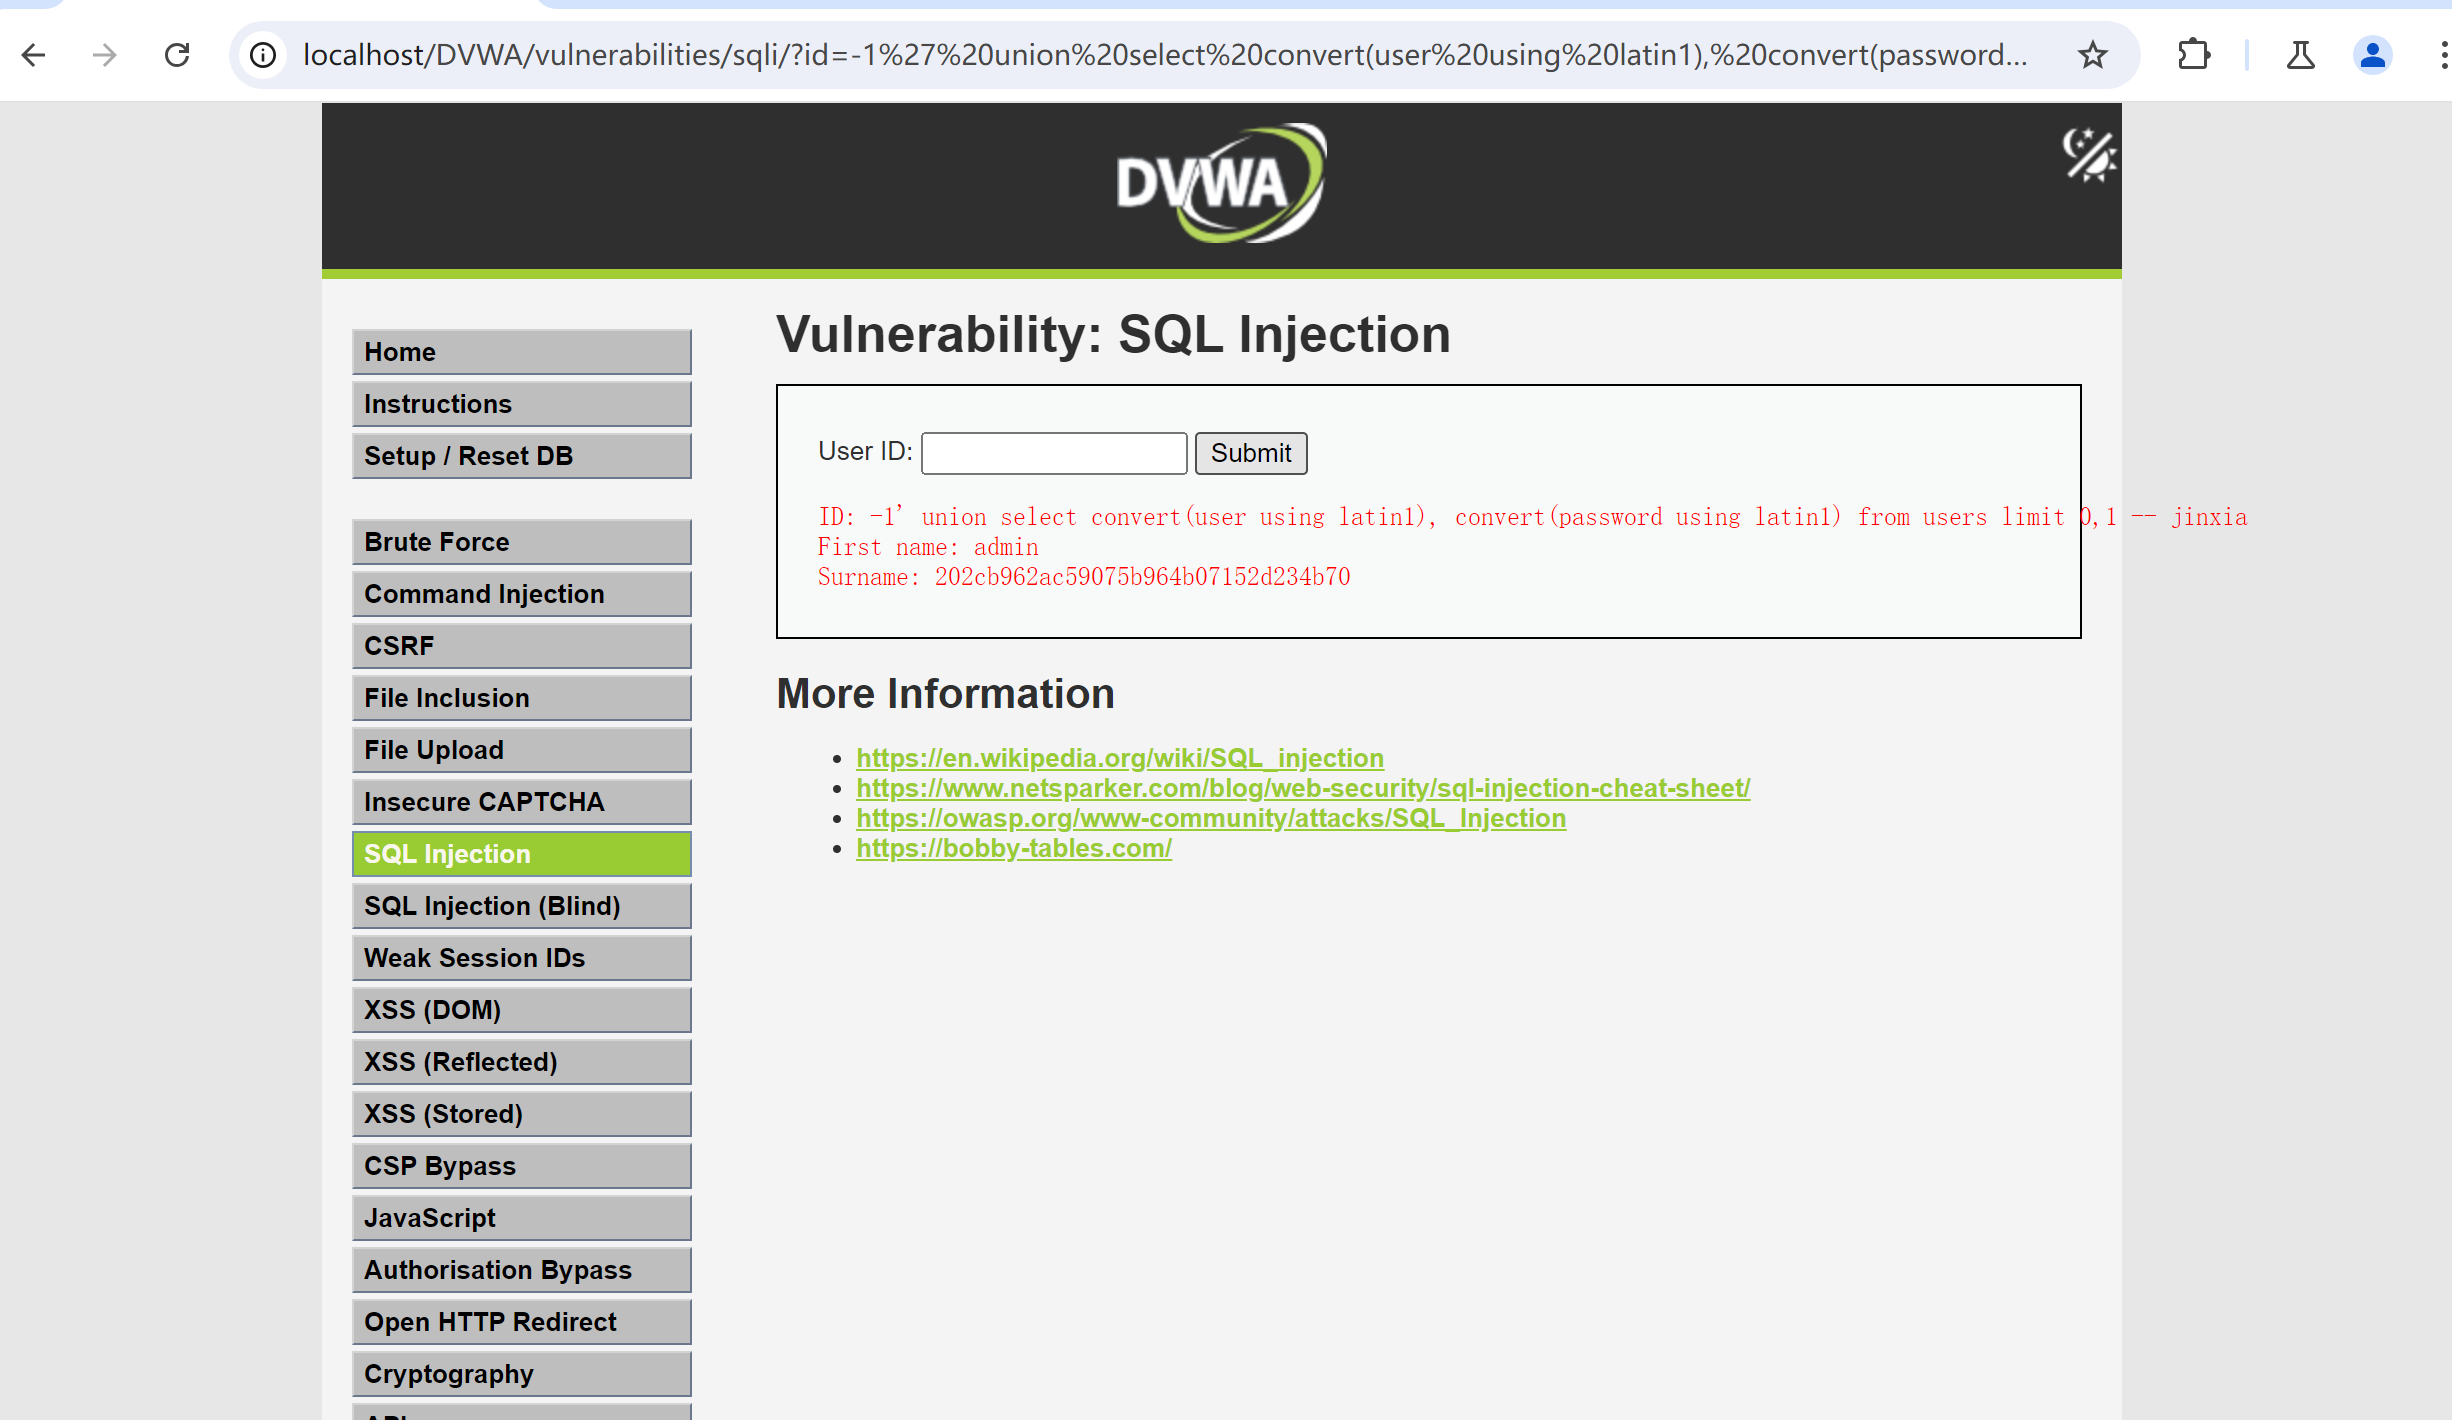
Task: Open the Wikipedia SQL injection link
Action: [x=1119, y=758]
